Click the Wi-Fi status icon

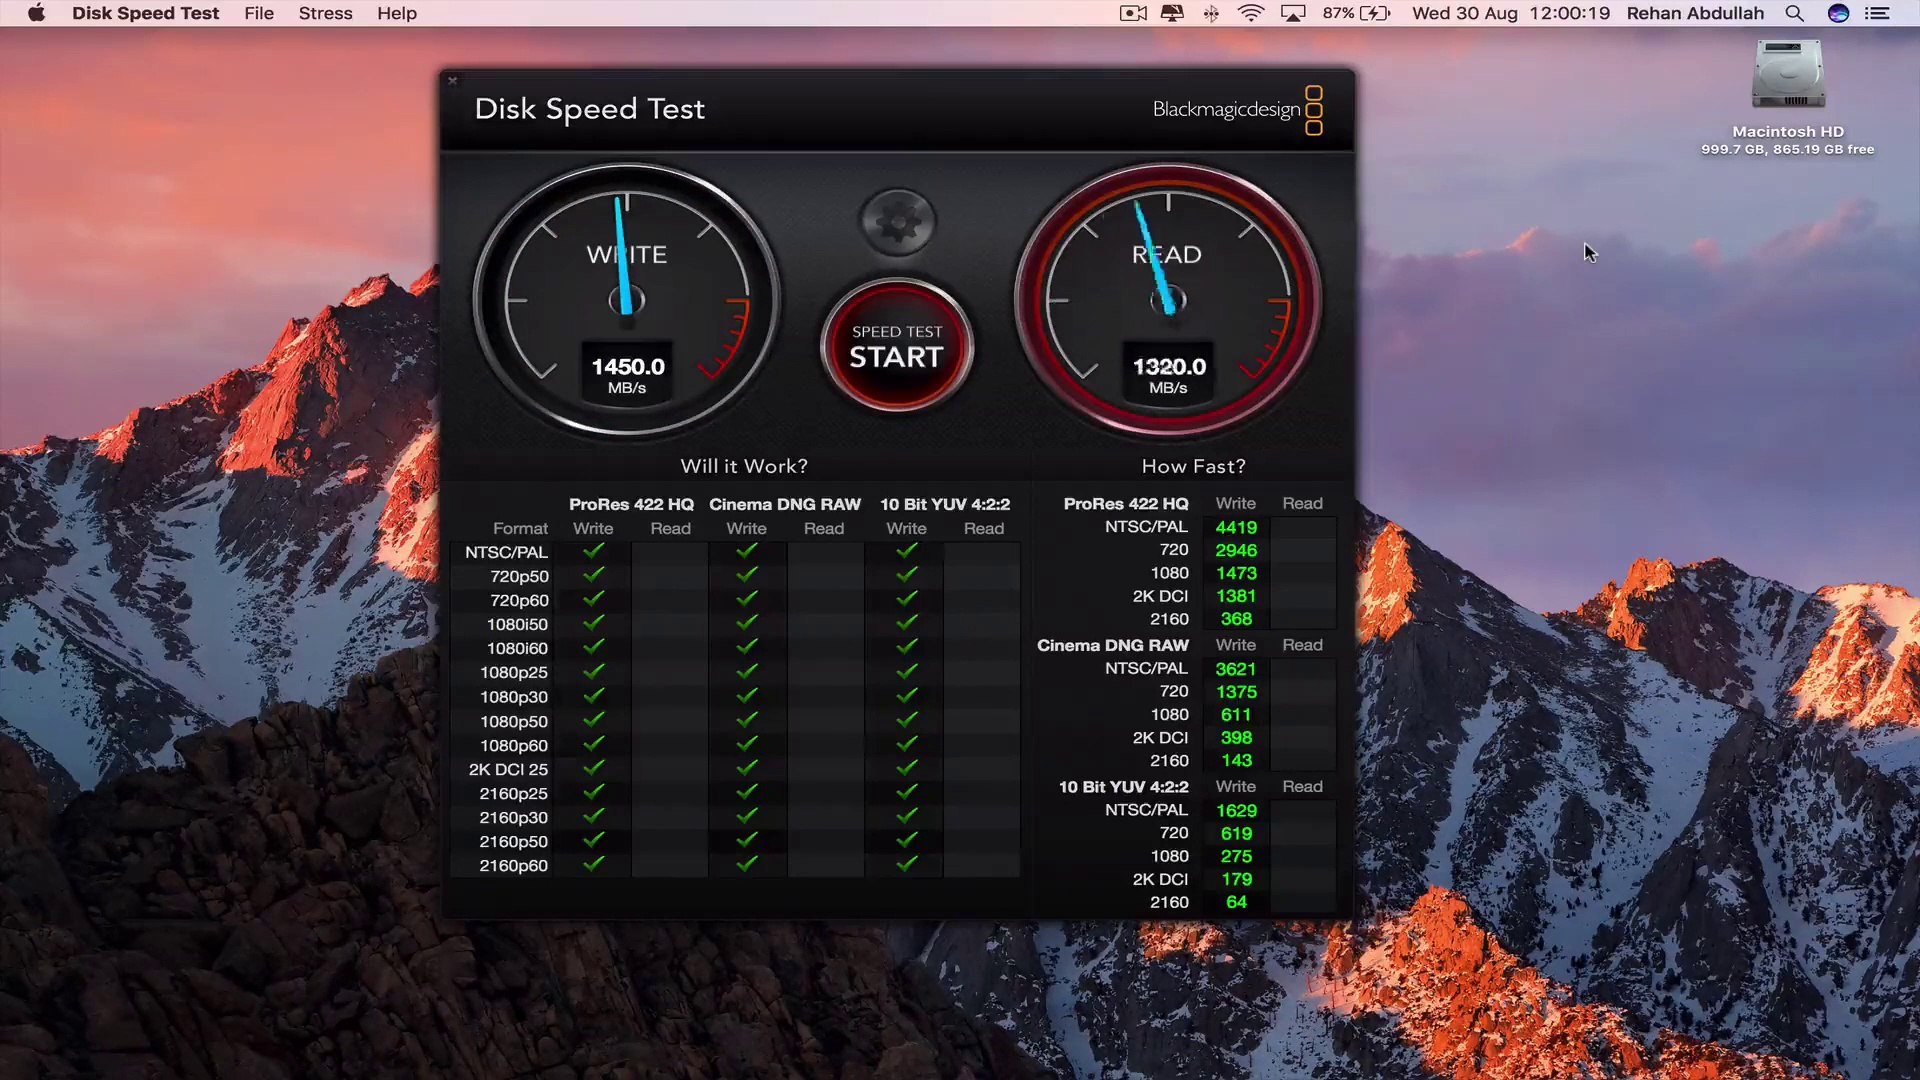coord(1250,13)
